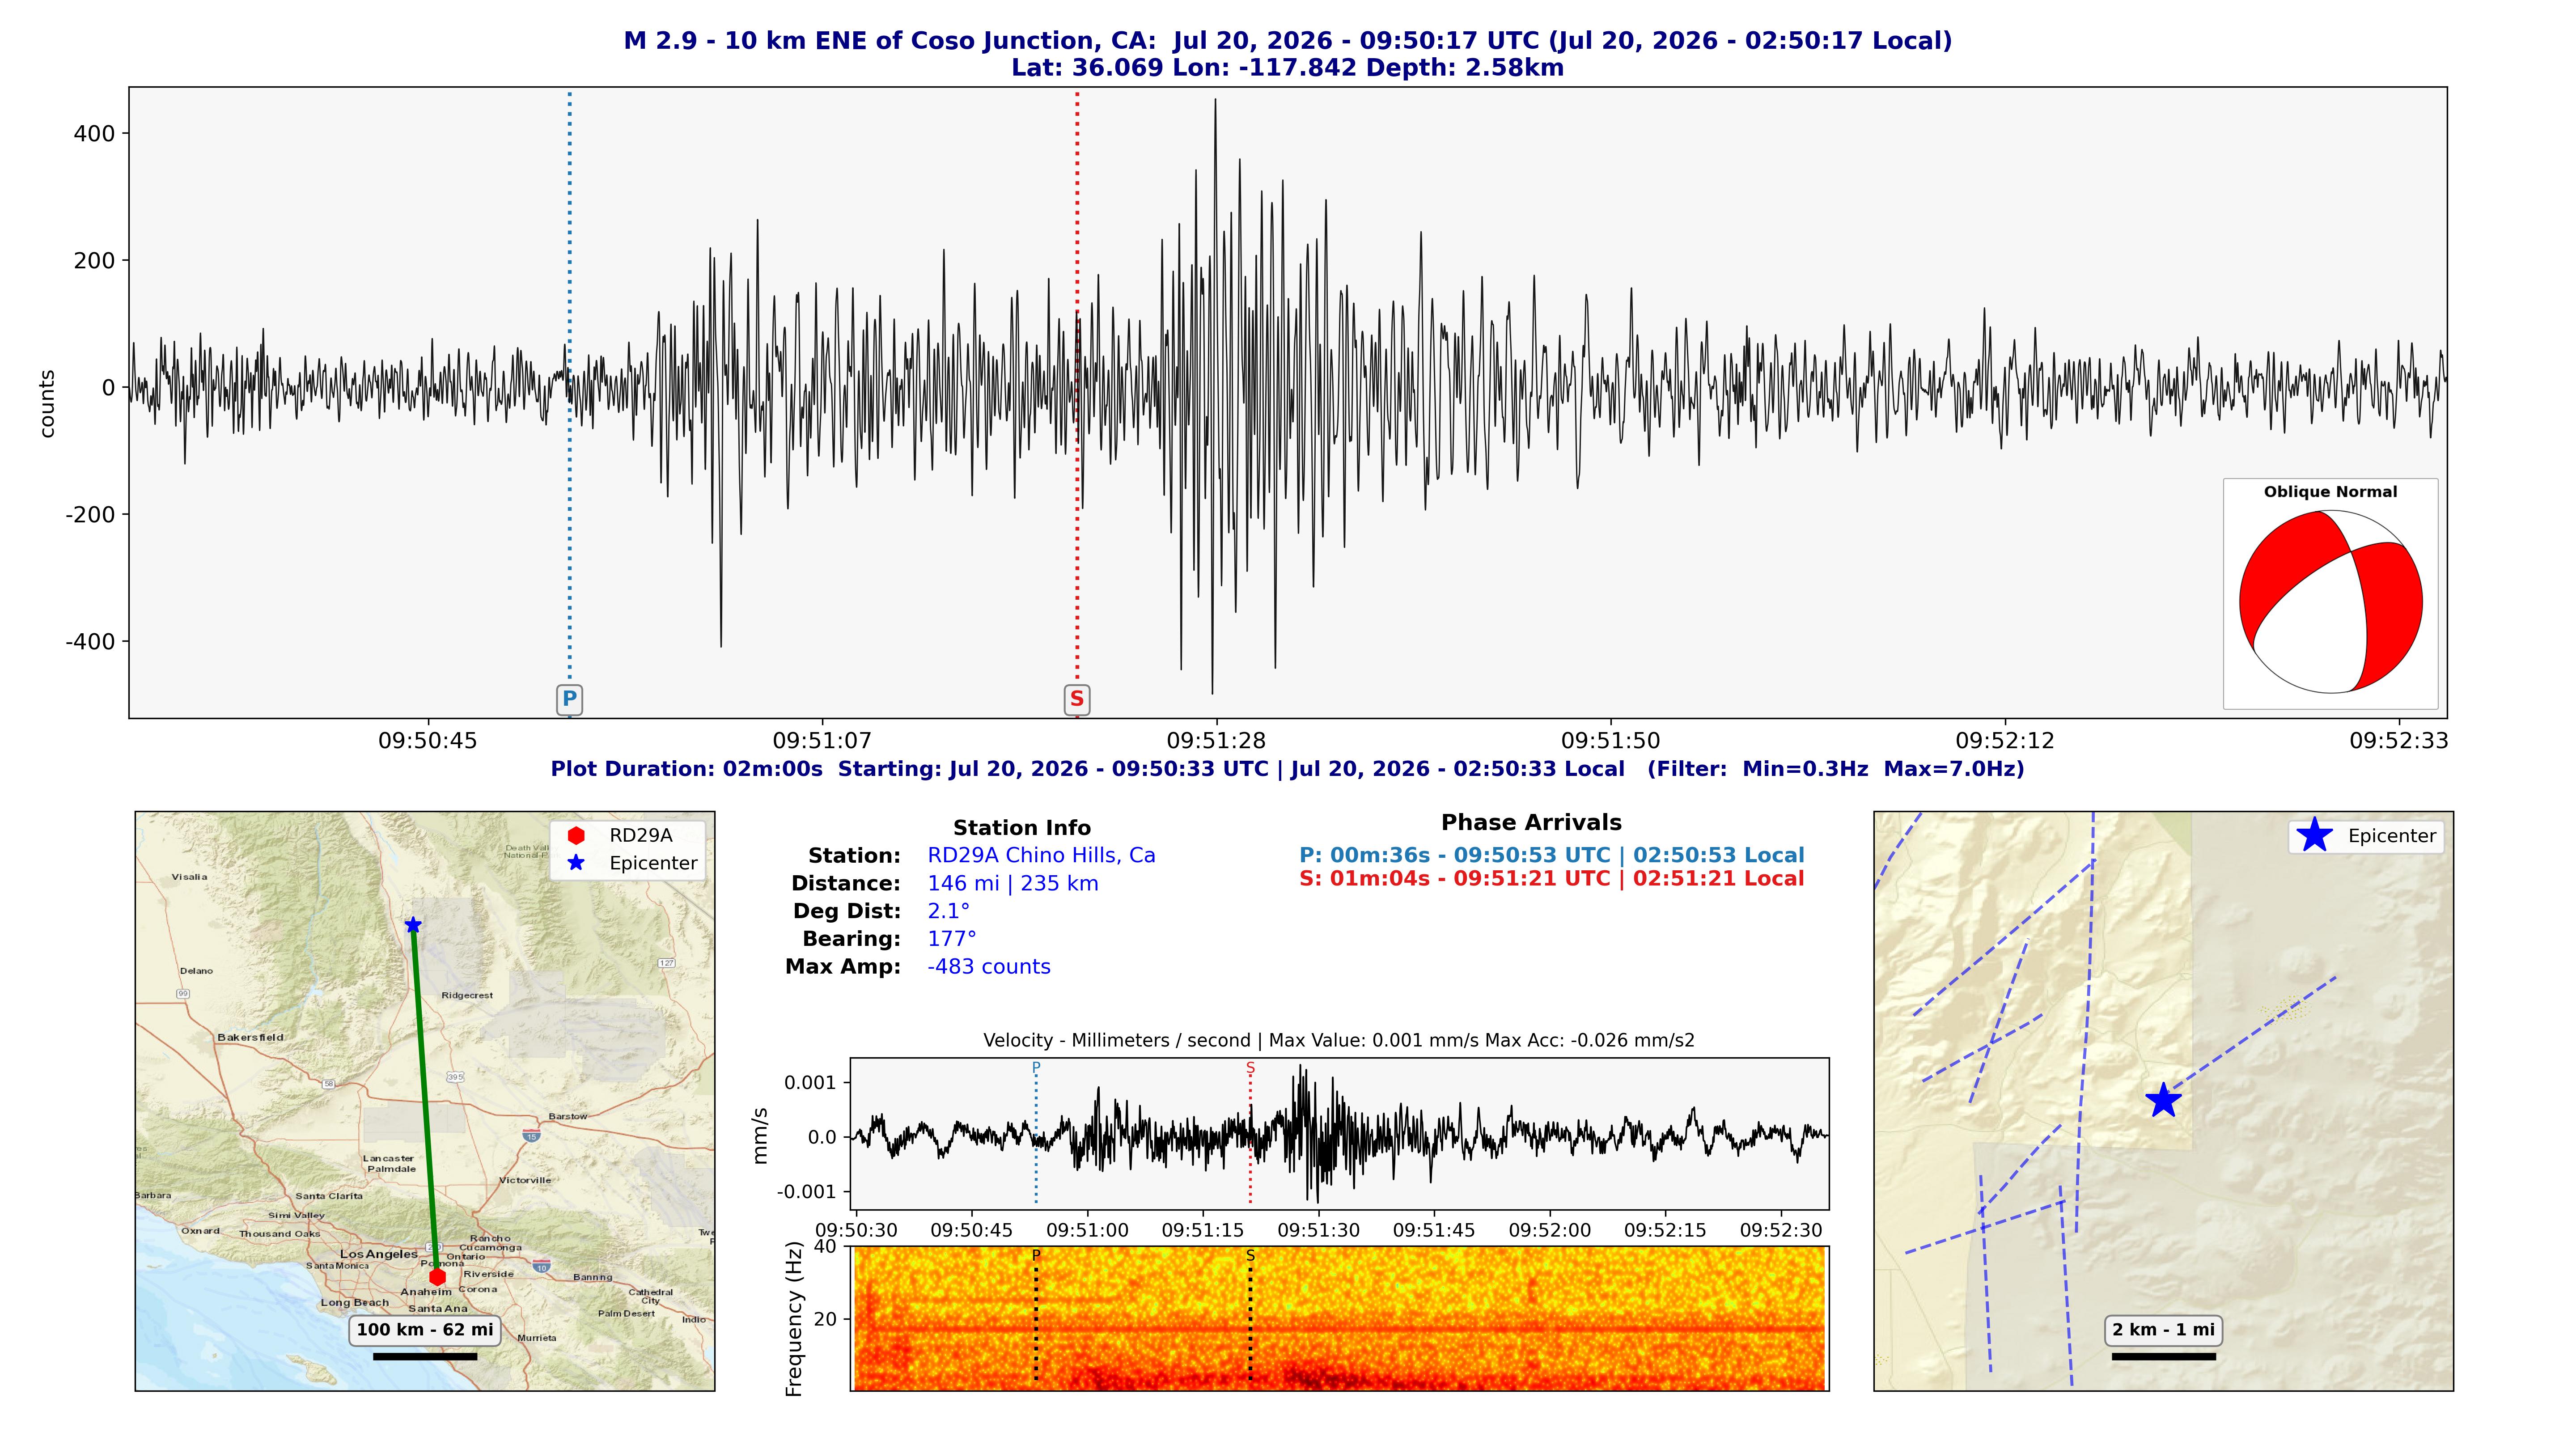Click the 'Epicenter' text in the fault map legend
Image resolution: width=2576 pixels, height=1449 pixels.
[x=2392, y=836]
